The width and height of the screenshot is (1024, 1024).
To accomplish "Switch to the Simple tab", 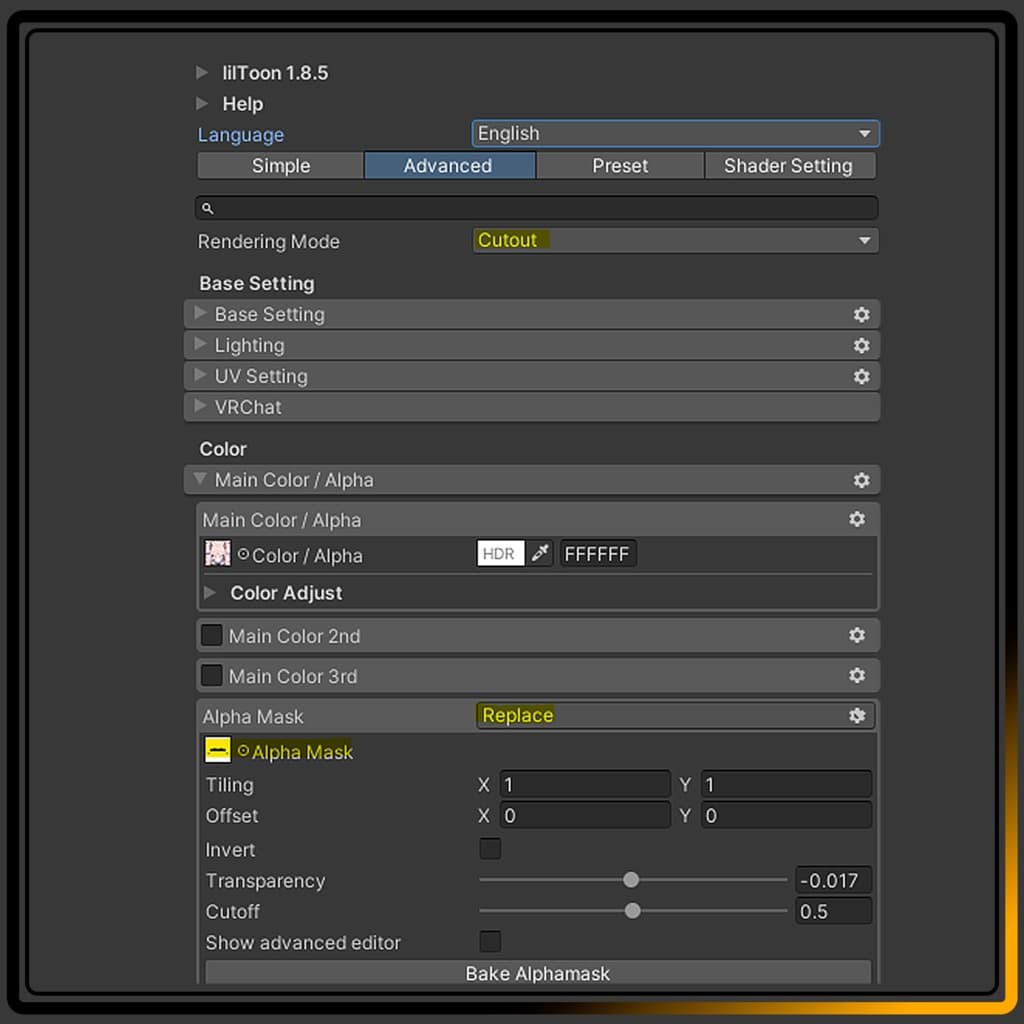I will 280,166.
